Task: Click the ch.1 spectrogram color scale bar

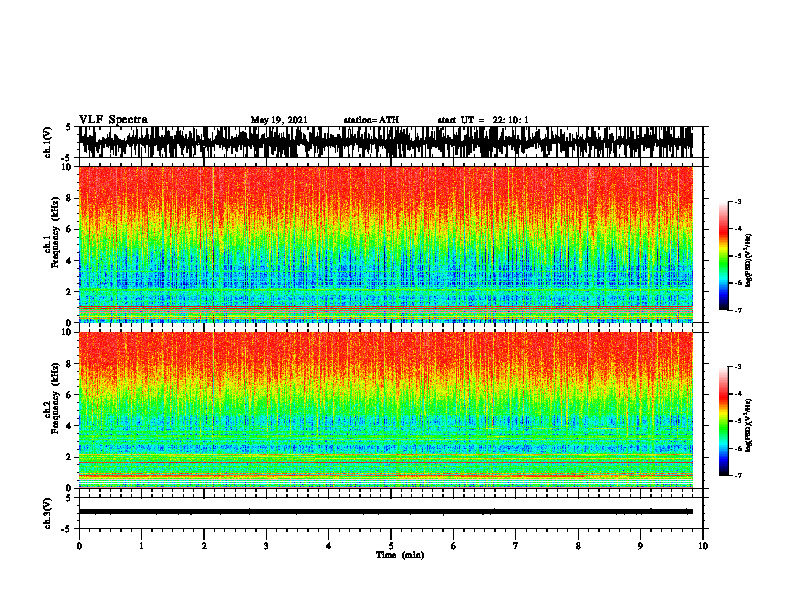Action: point(724,256)
